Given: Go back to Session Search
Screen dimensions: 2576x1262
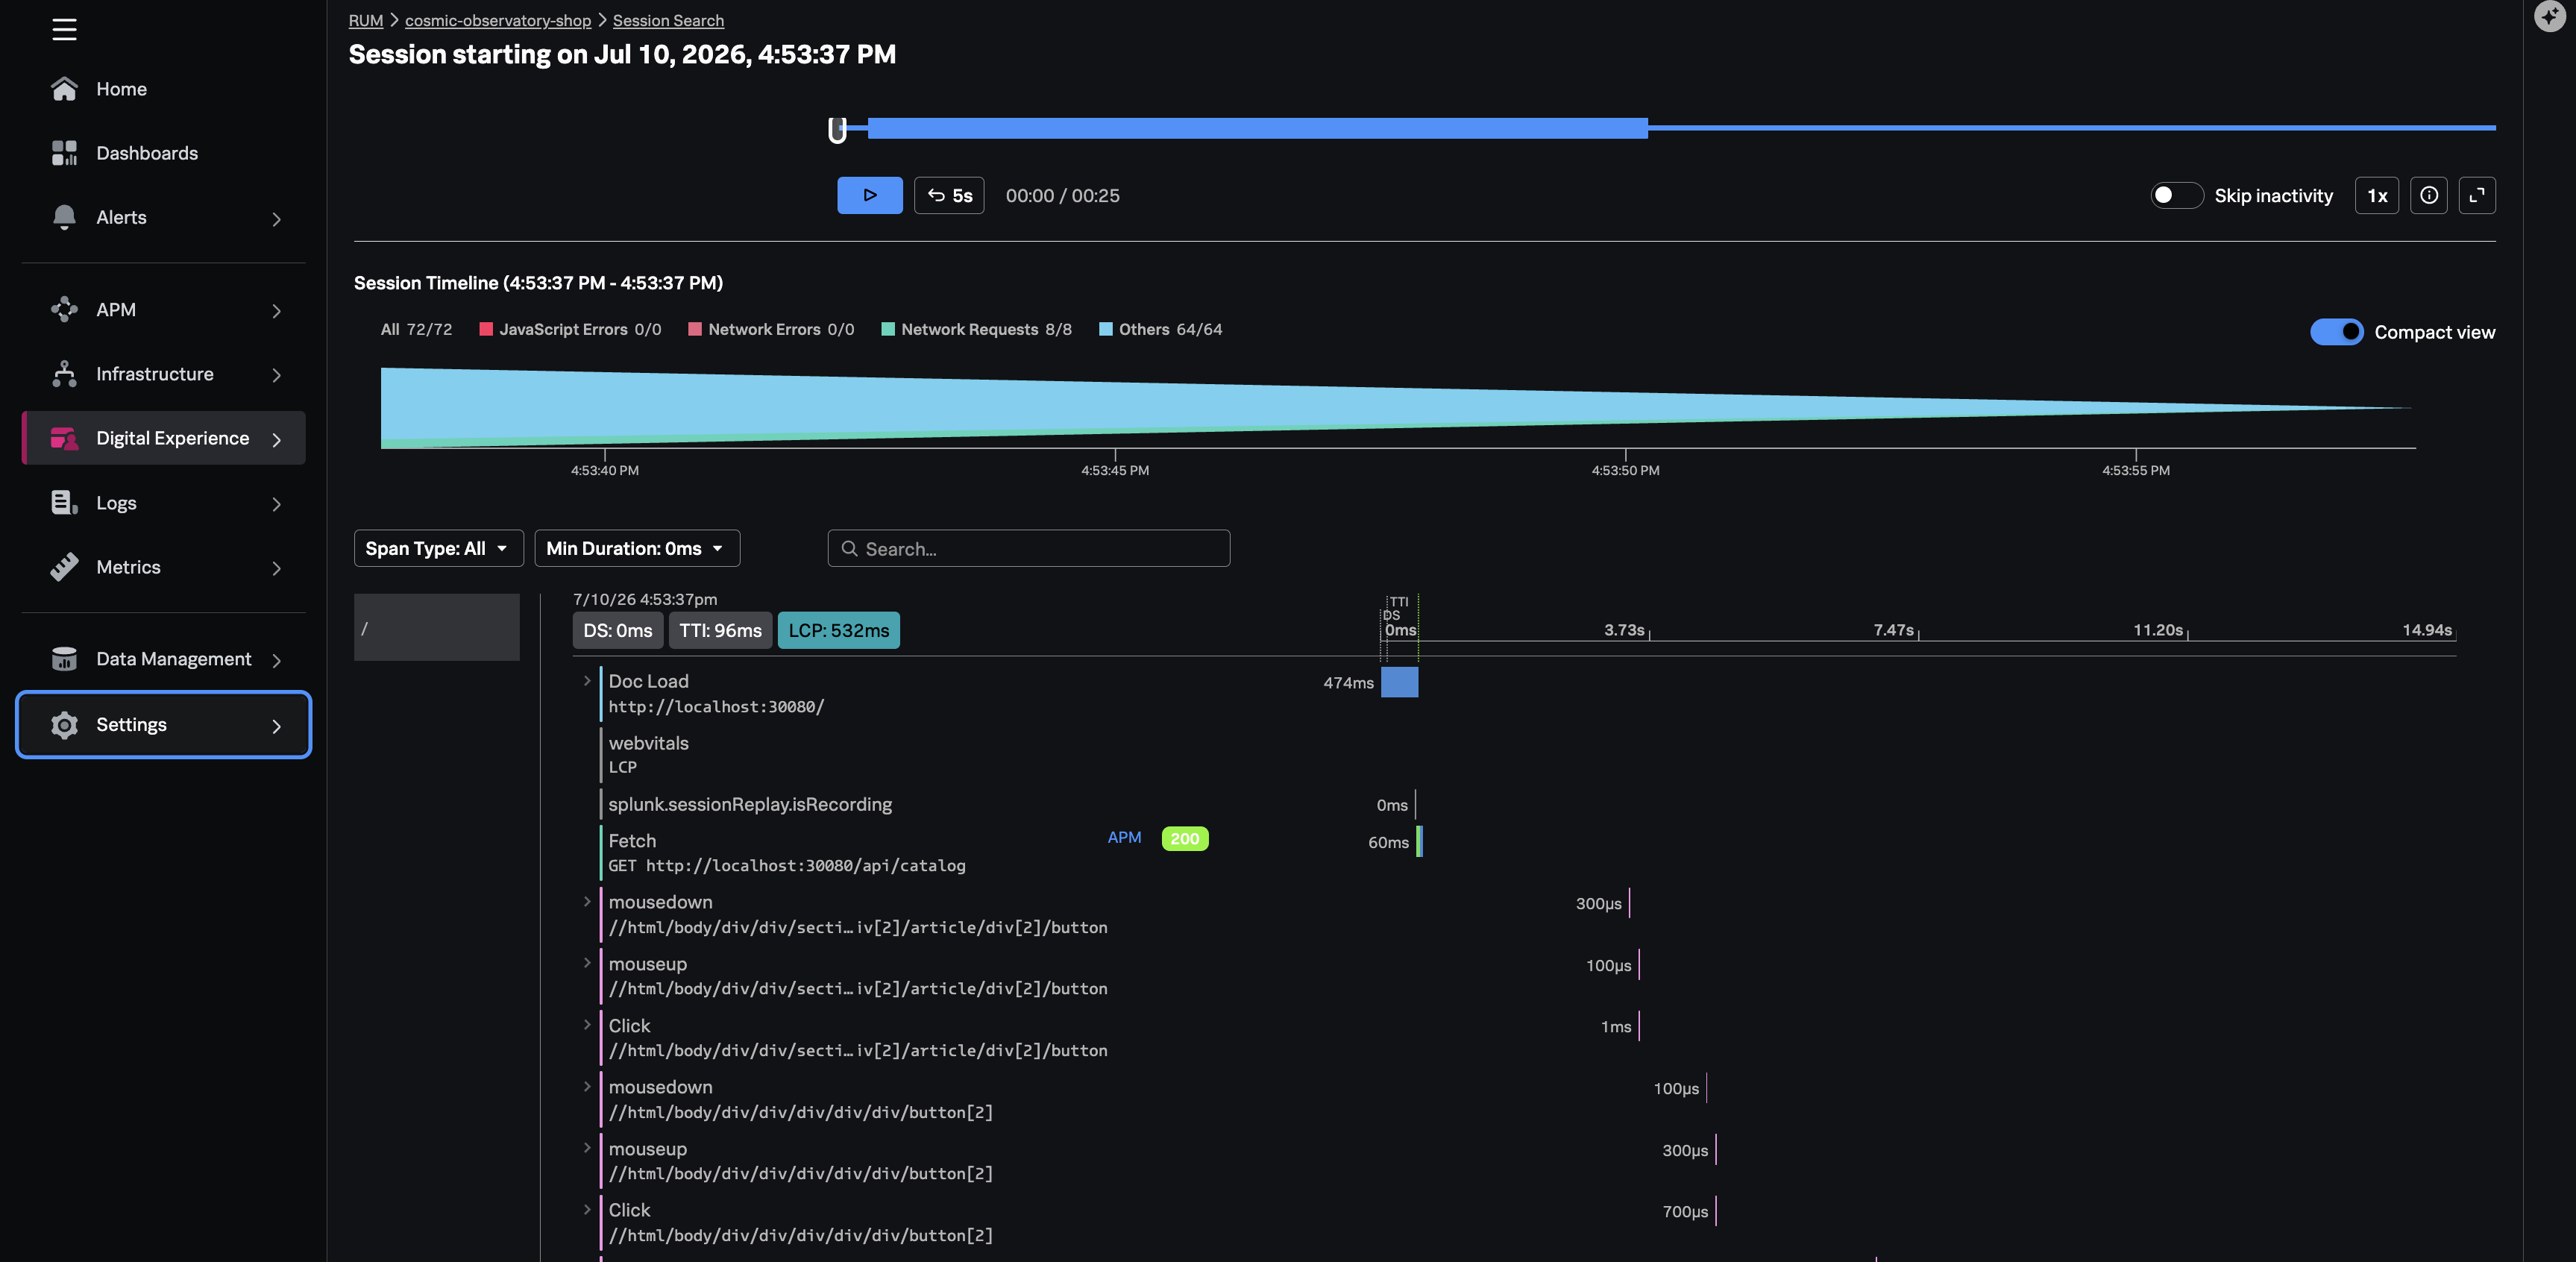Looking at the screenshot, I should [668, 20].
